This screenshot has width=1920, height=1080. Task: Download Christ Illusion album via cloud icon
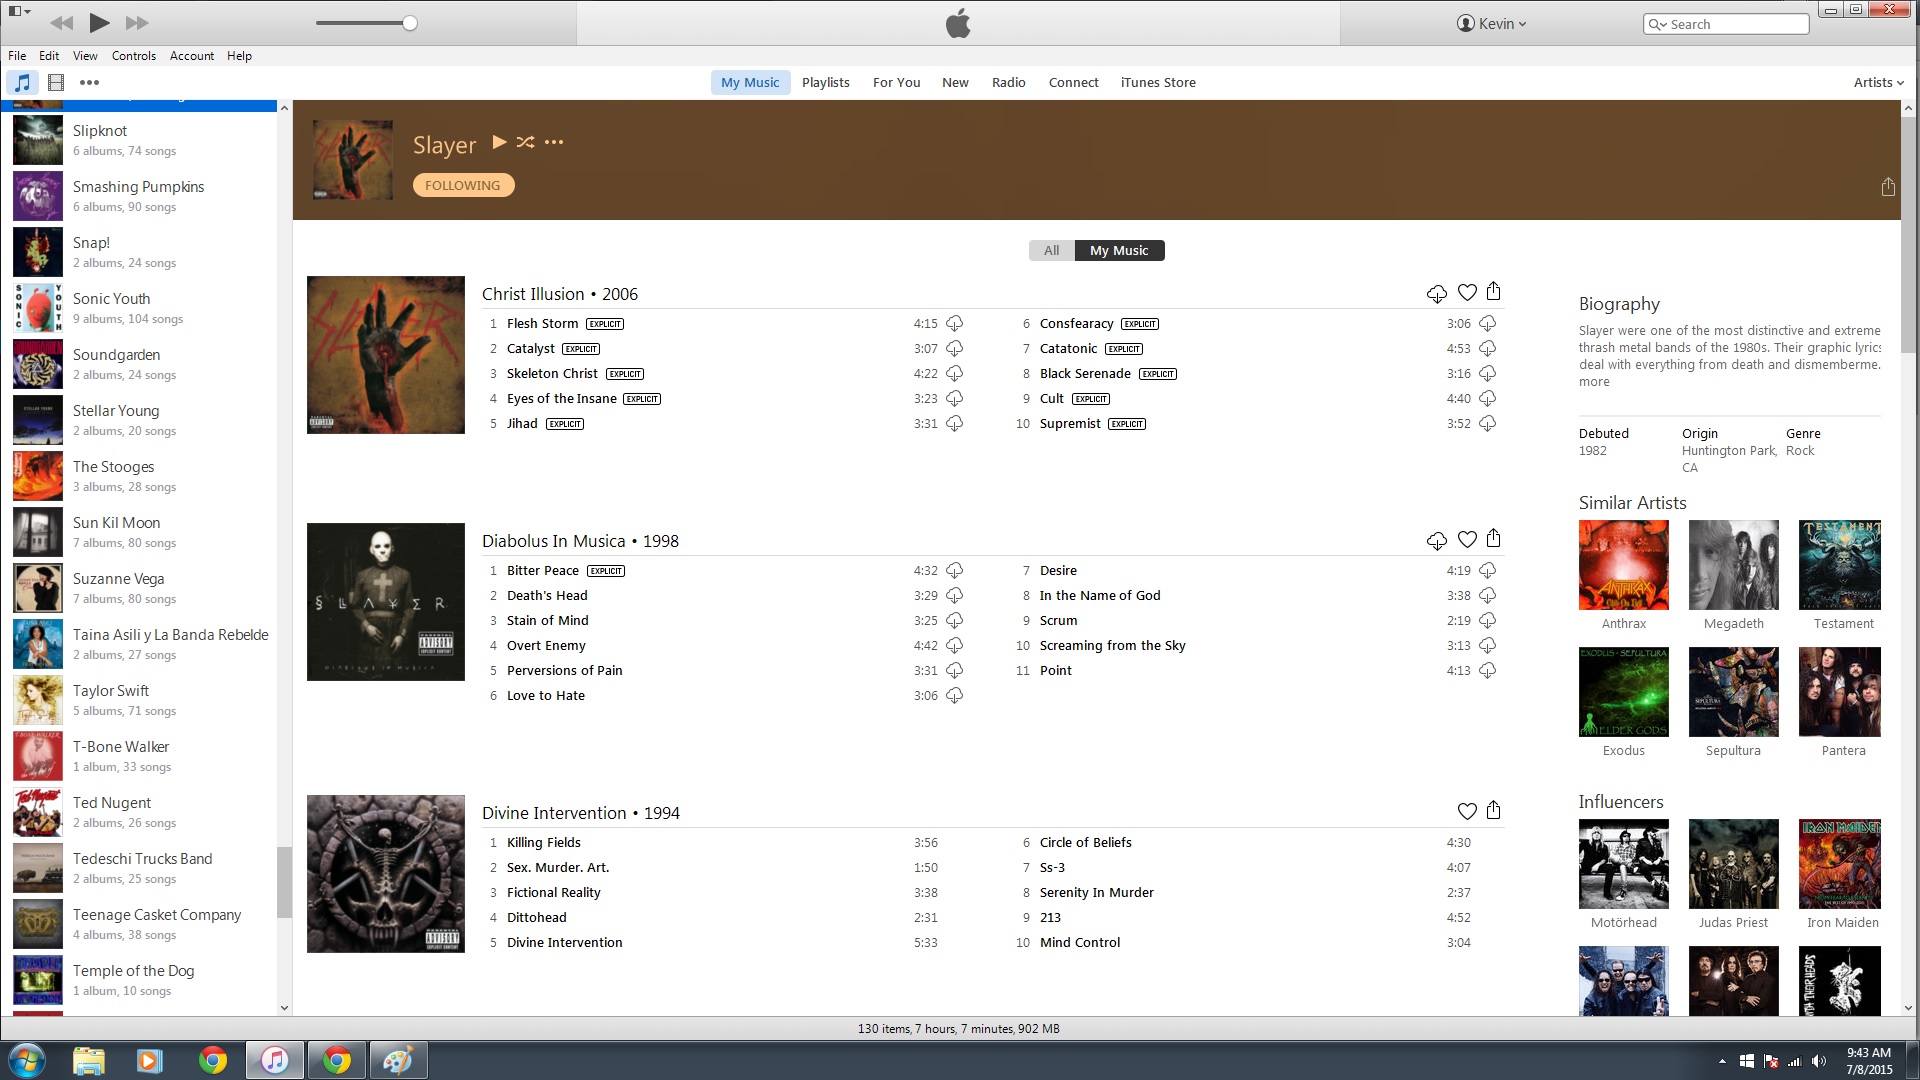[x=1436, y=293]
